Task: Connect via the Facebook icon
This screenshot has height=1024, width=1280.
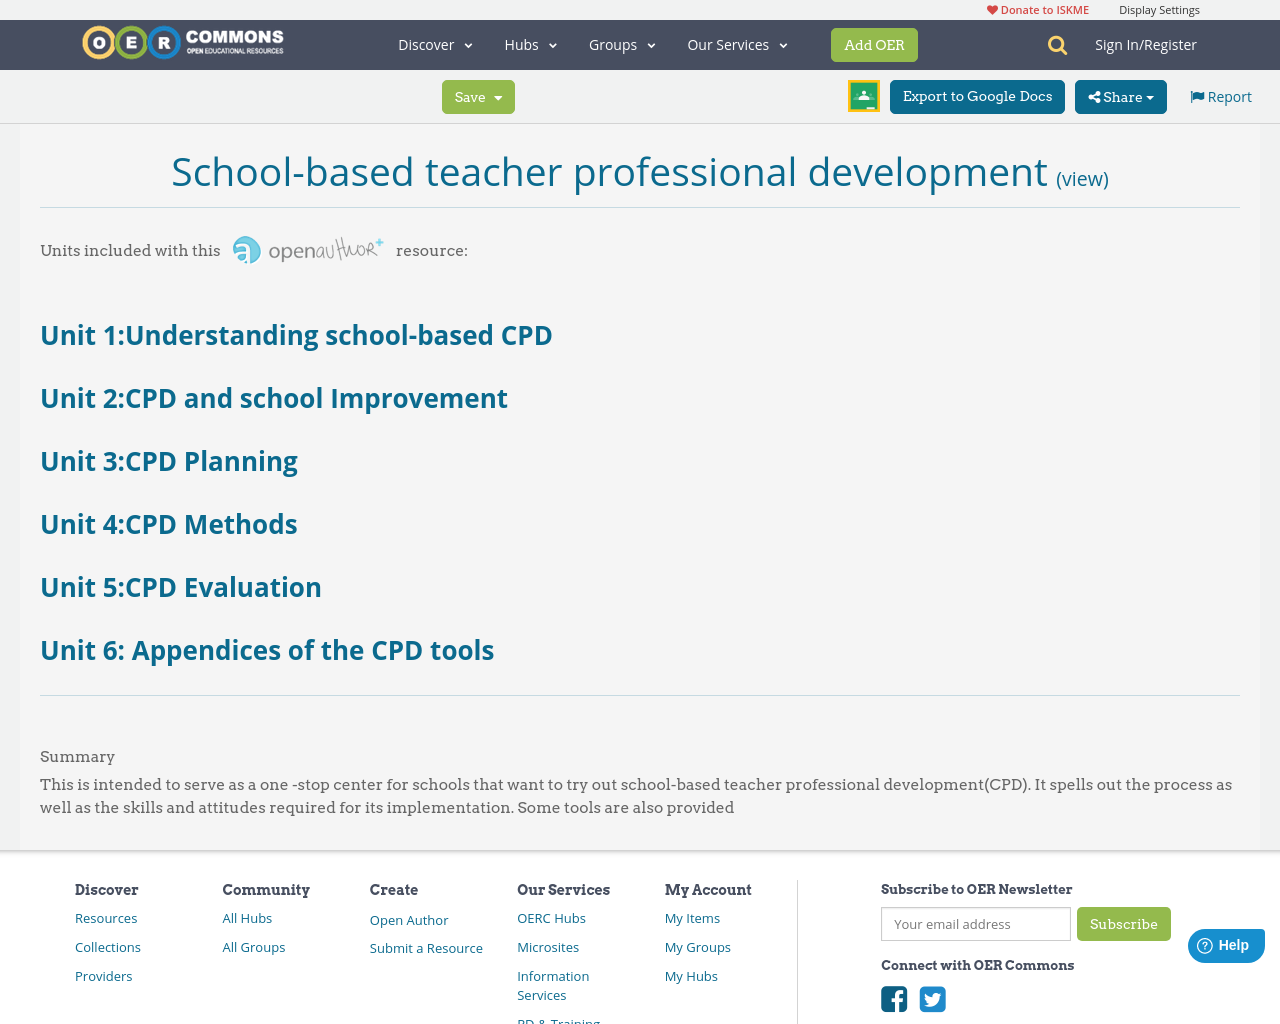Action: 893,996
